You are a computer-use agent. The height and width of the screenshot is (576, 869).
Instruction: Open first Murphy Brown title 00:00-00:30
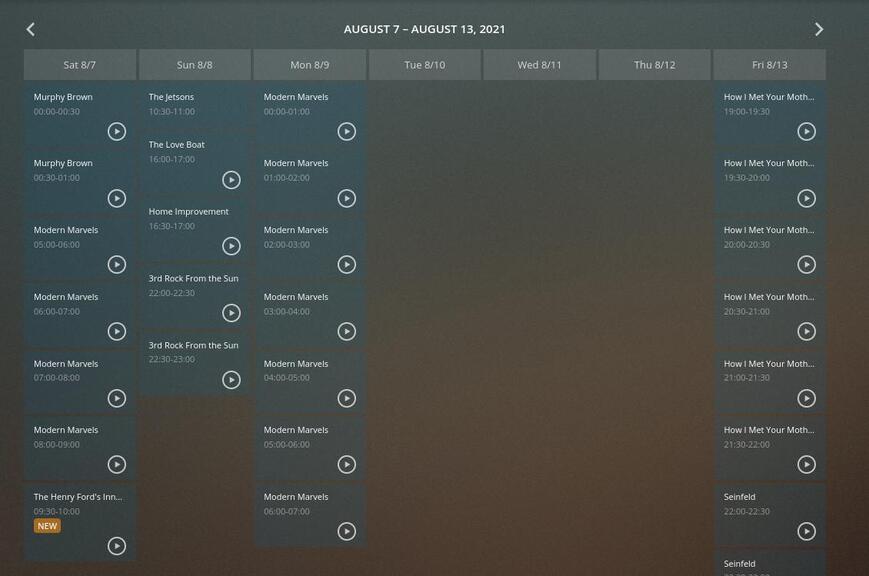63,97
